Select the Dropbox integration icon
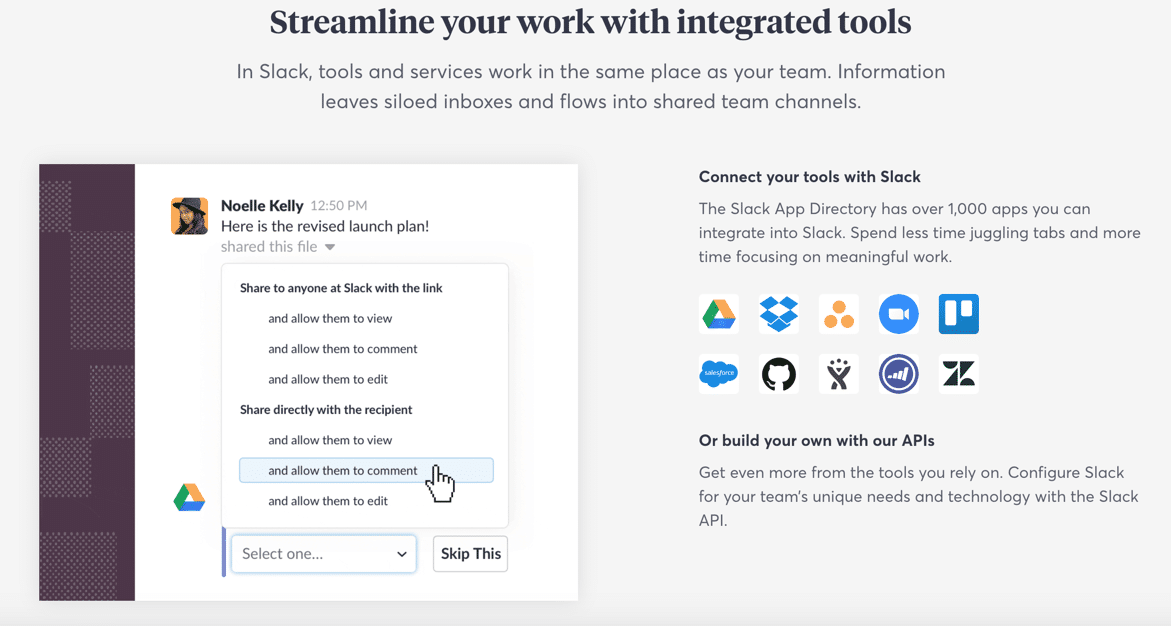Viewport: 1171px width, 626px height. tap(778, 313)
